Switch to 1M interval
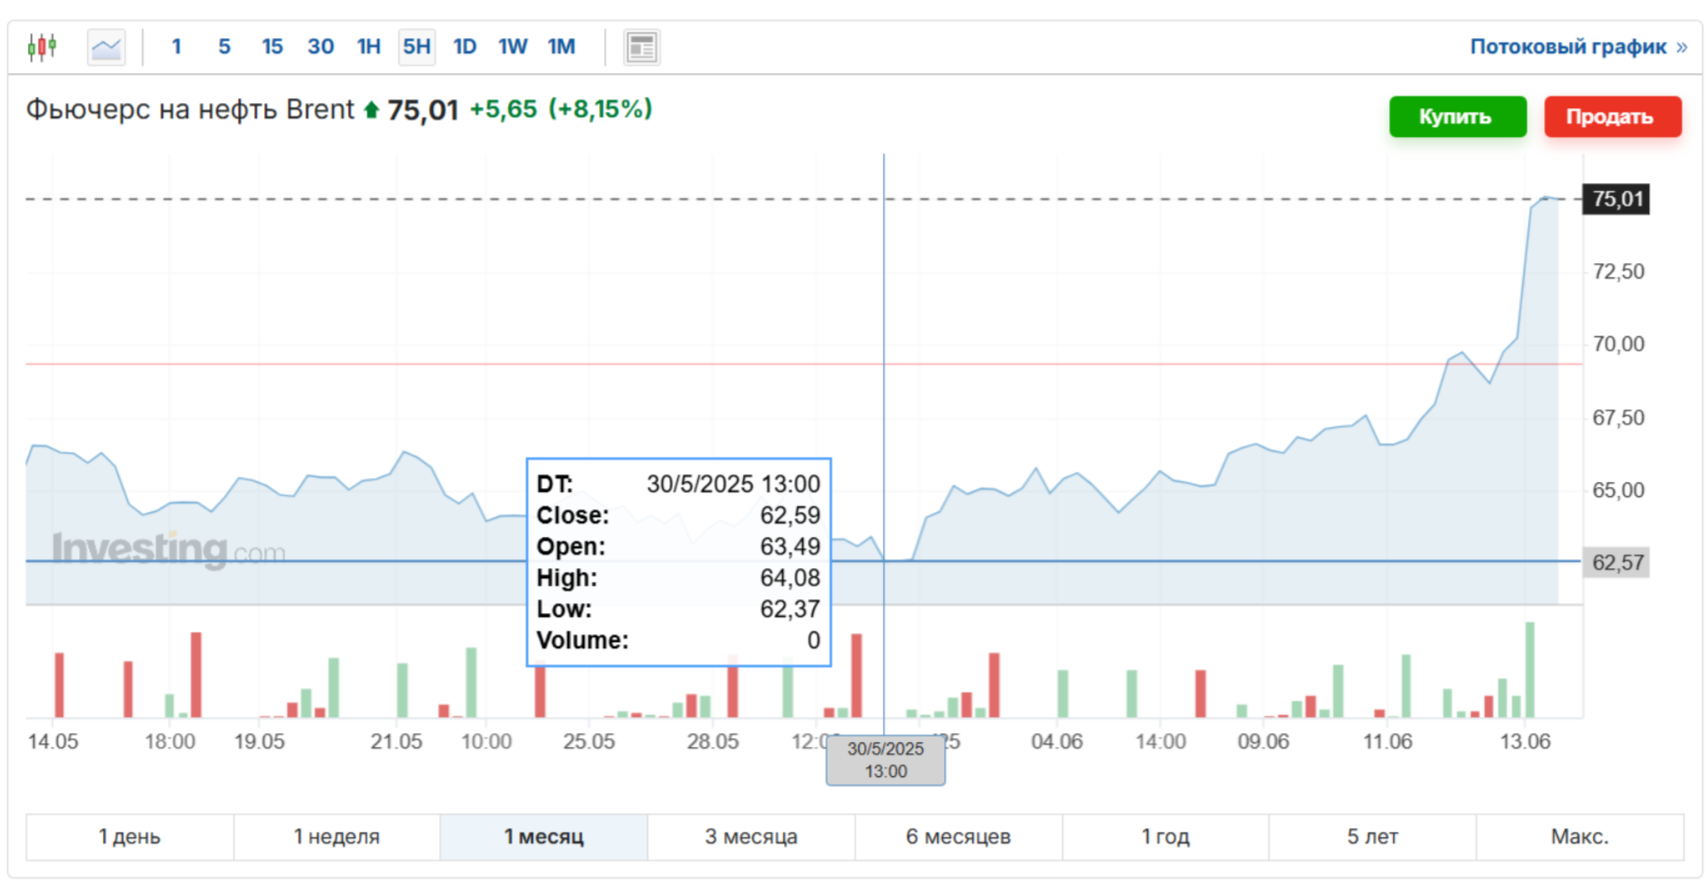 point(561,47)
